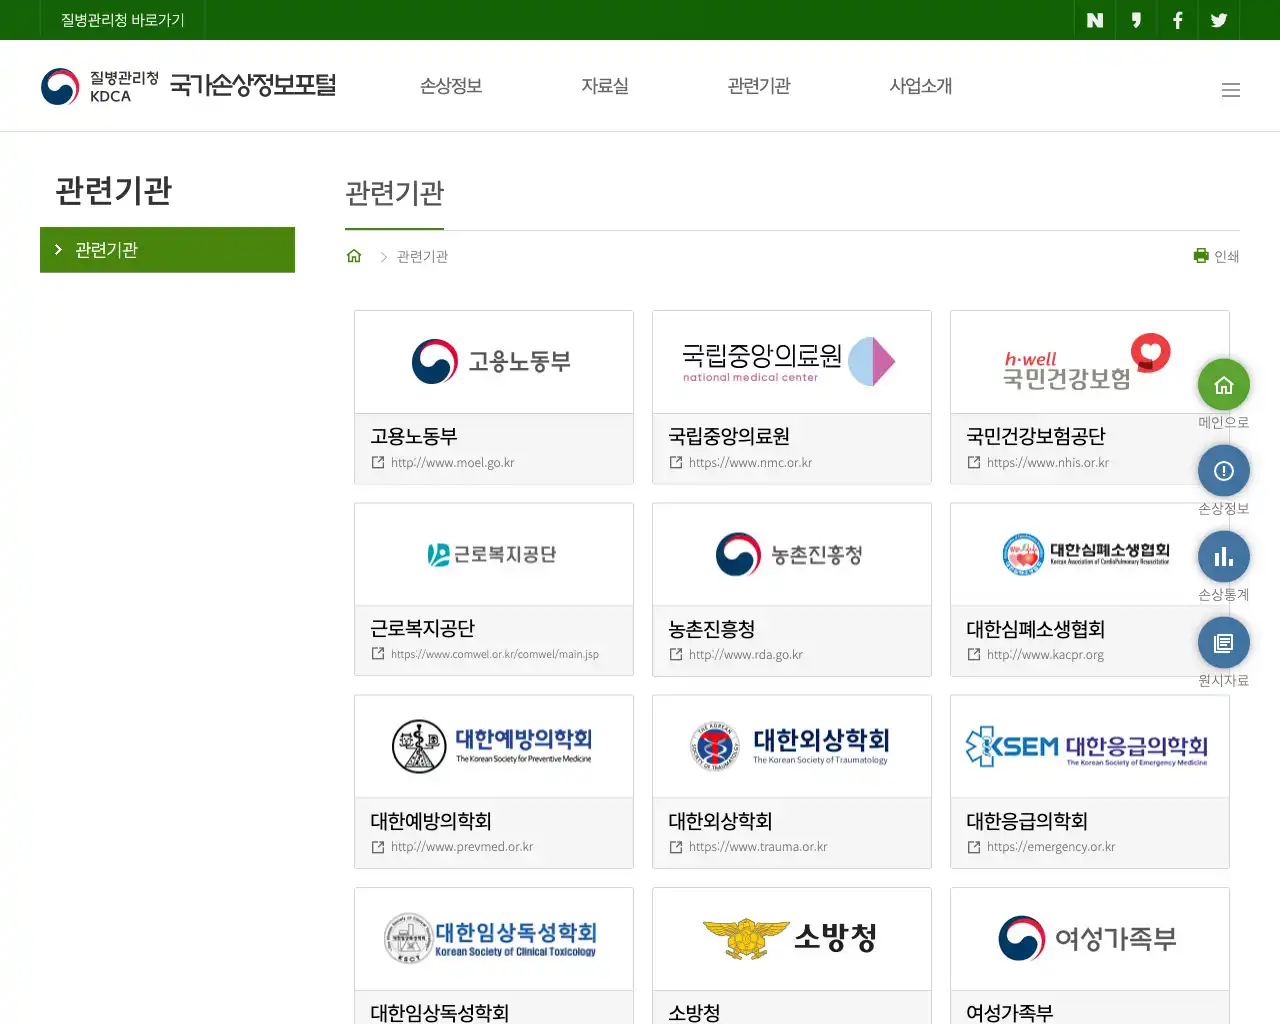Click the 농촌진흥청 logo image

tap(789, 554)
